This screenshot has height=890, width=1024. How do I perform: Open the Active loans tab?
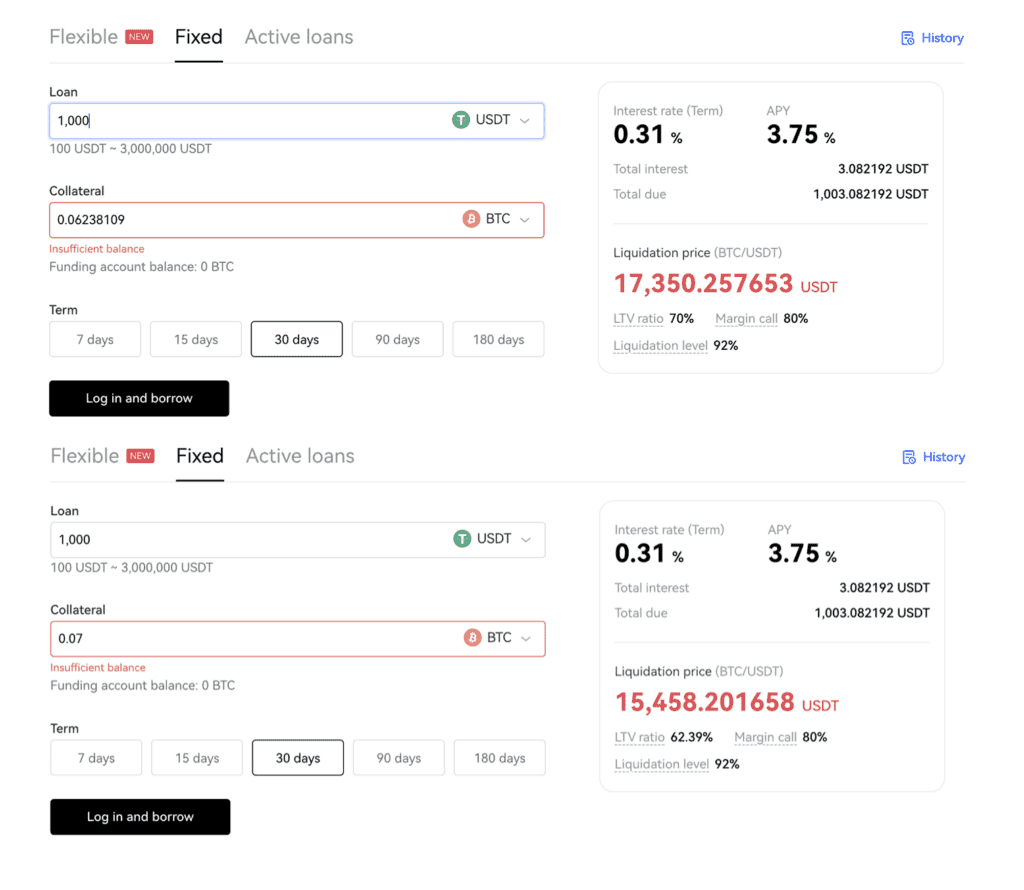(x=298, y=36)
